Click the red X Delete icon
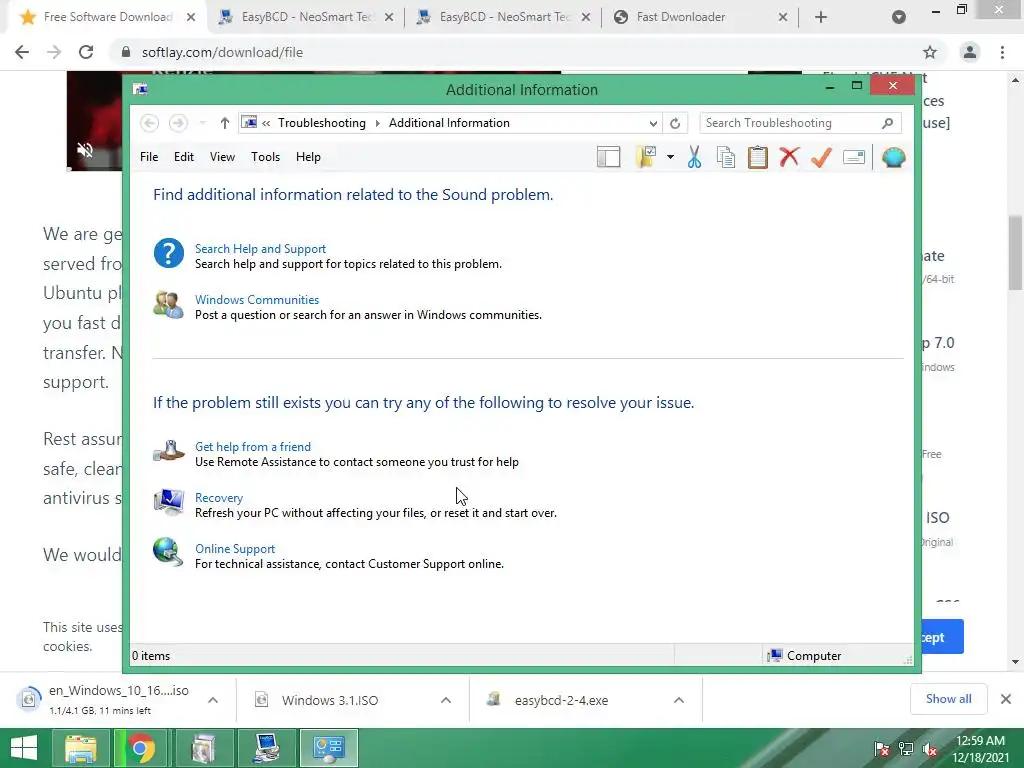 tap(789, 157)
